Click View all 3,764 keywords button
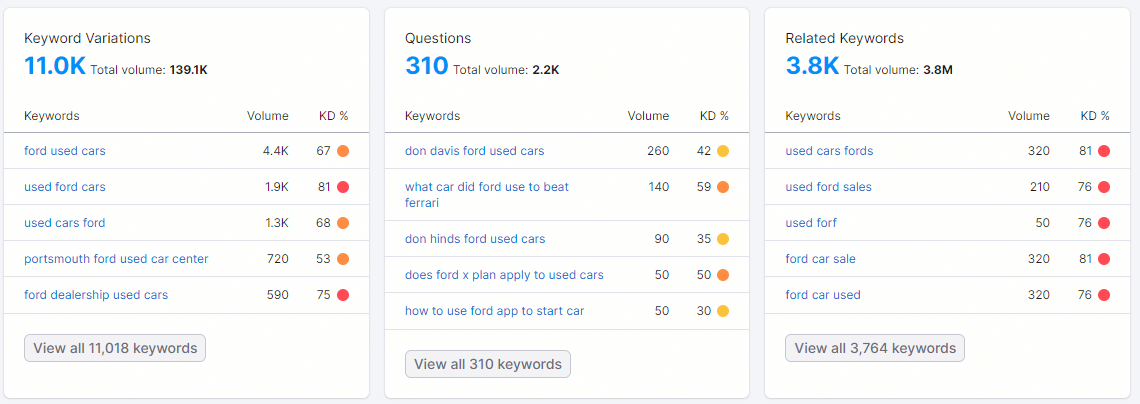 [x=875, y=348]
